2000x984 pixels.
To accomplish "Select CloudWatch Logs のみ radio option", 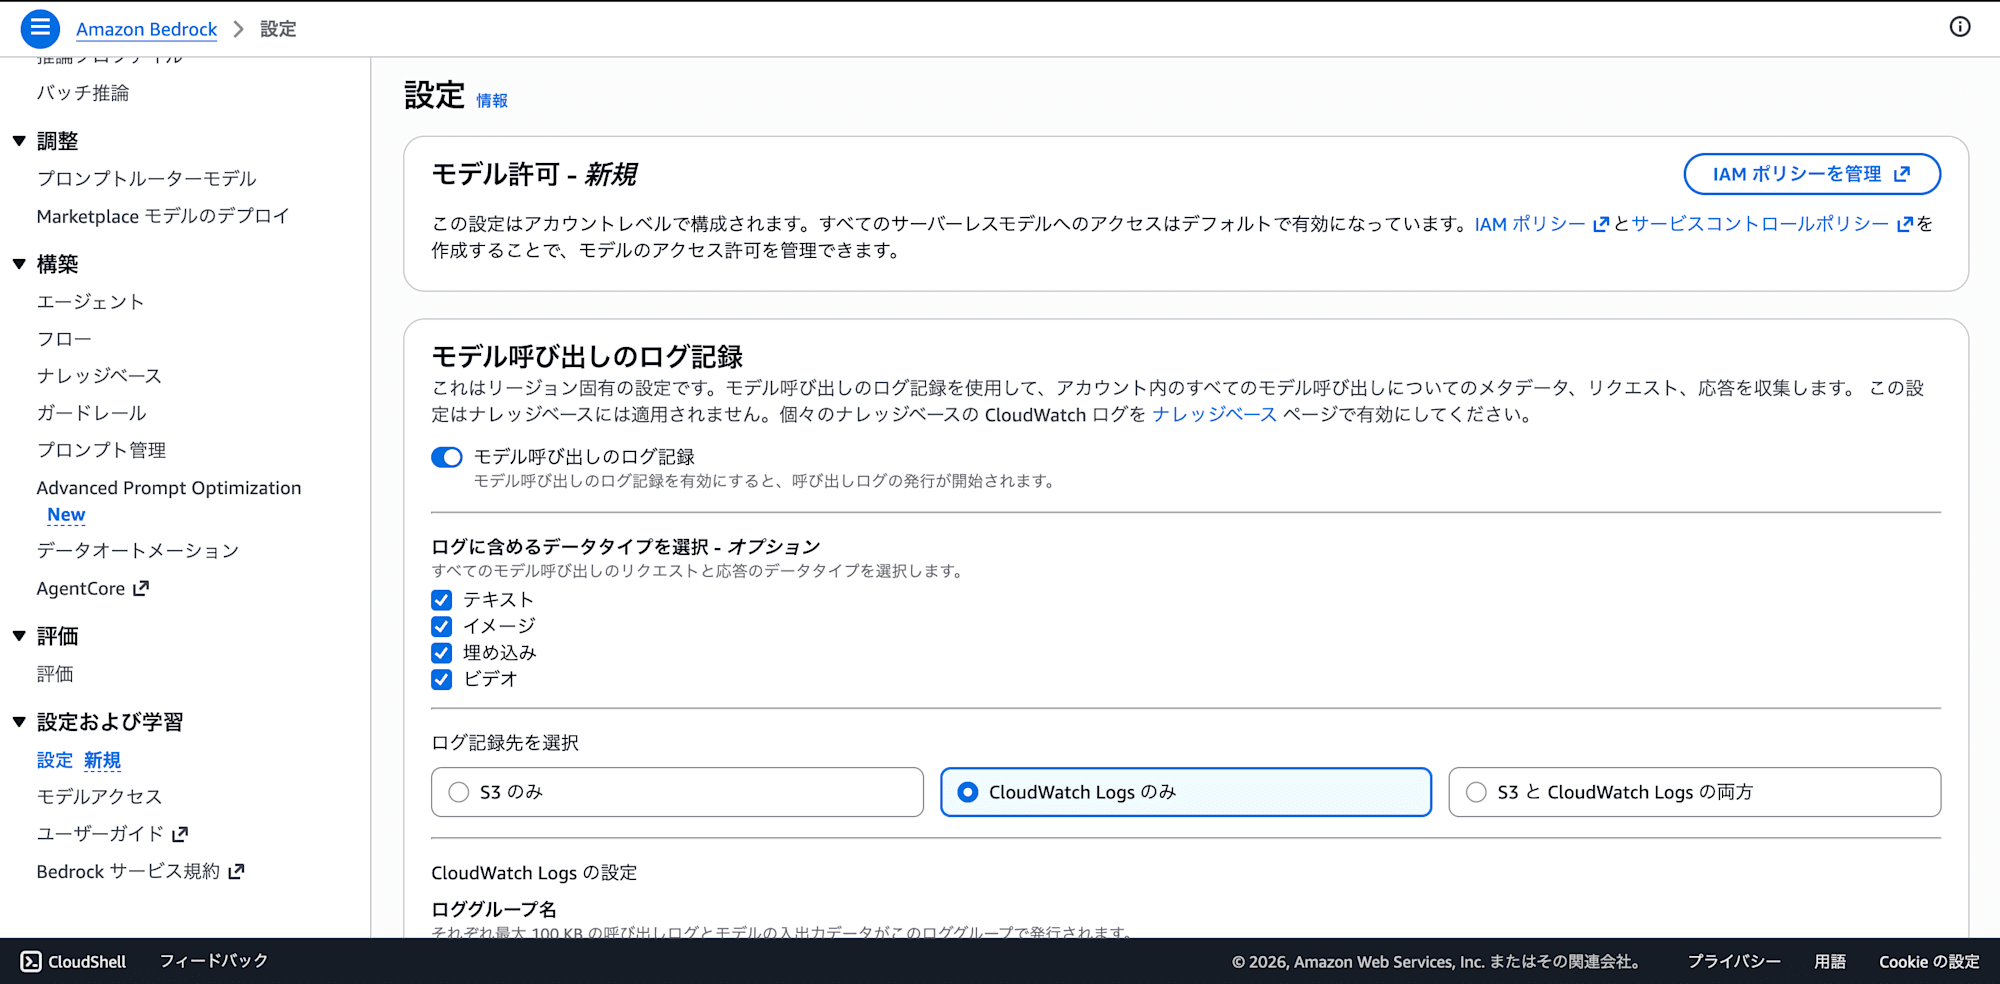I will [x=1186, y=792].
